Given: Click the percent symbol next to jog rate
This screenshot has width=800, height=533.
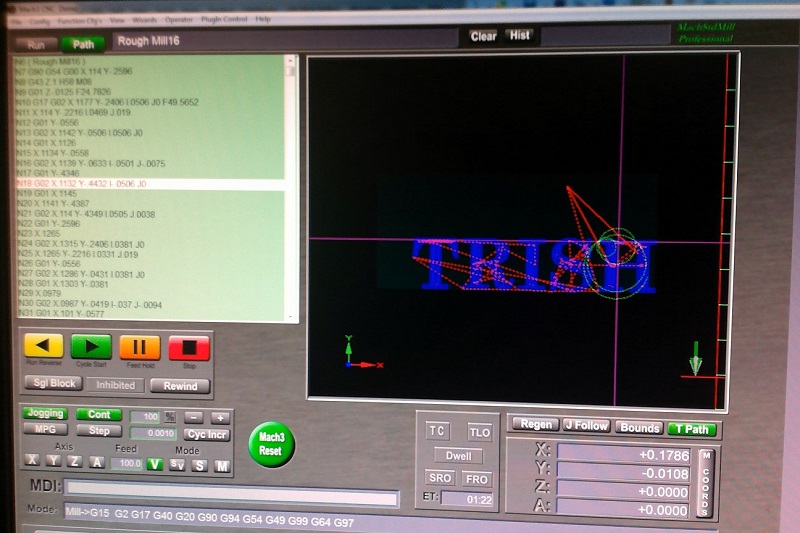Looking at the screenshot, I should click(x=169, y=416).
